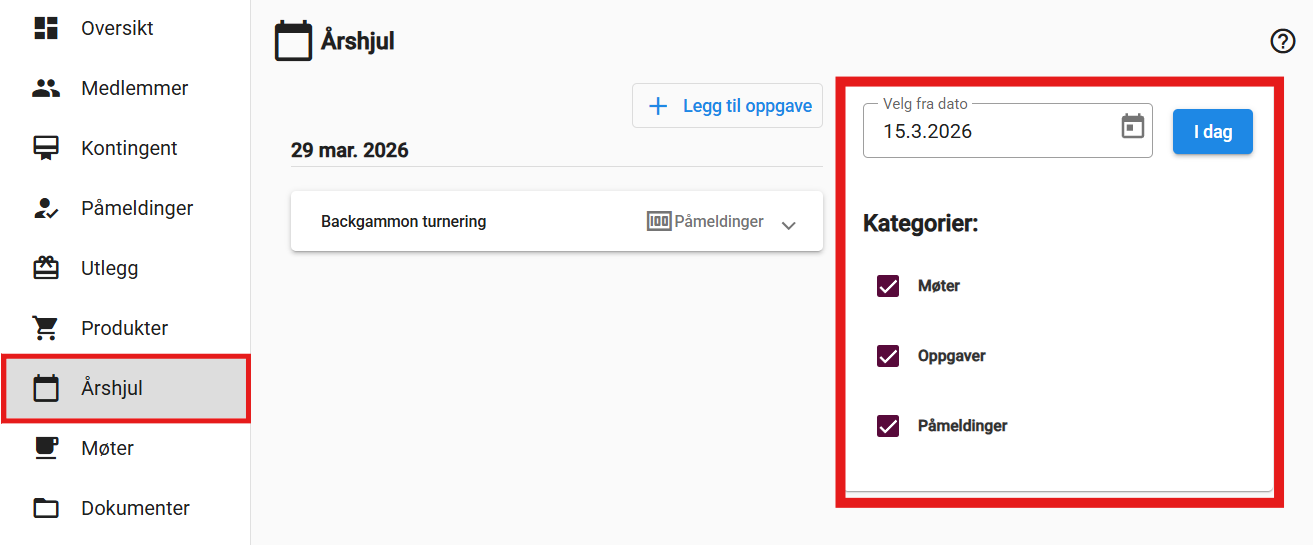This screenshot has width=1313, height=545.
Task: Select the Backgammon turnering entry title
Action: 403,222
